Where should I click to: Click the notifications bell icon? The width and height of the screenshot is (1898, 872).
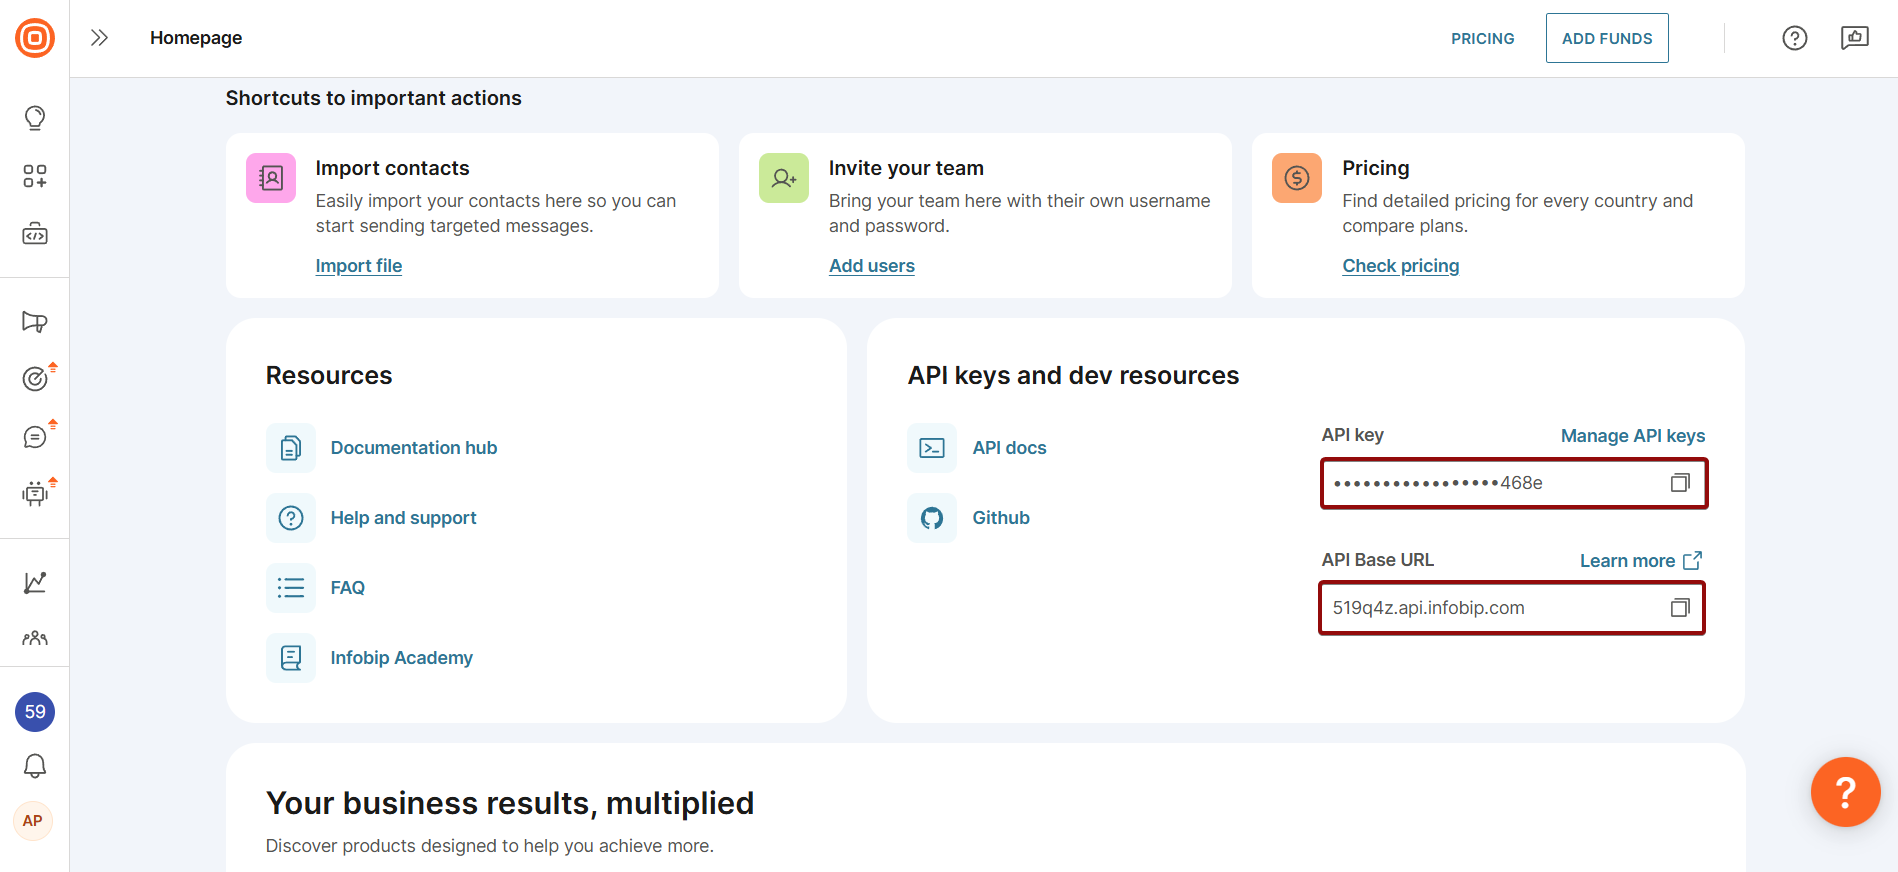click(x=35, y=766)
